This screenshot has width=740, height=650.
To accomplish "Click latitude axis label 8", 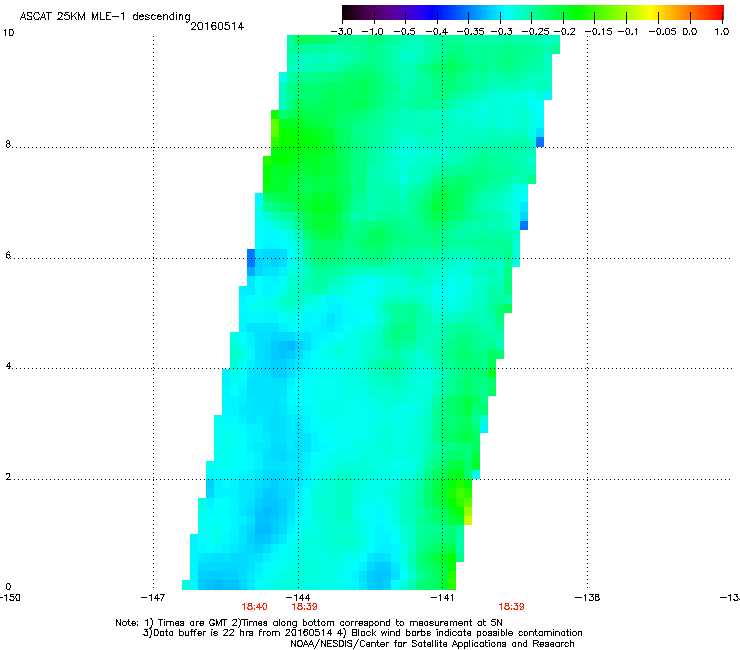I will pyautogui.click(x=8, y=144).
